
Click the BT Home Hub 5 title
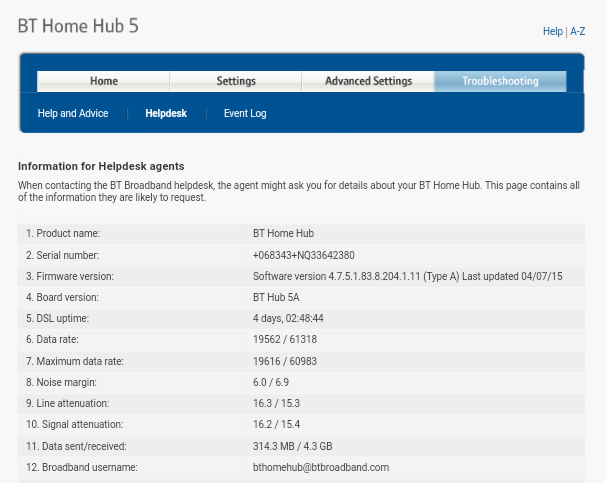pyautogui.click(x=78, y=26)
